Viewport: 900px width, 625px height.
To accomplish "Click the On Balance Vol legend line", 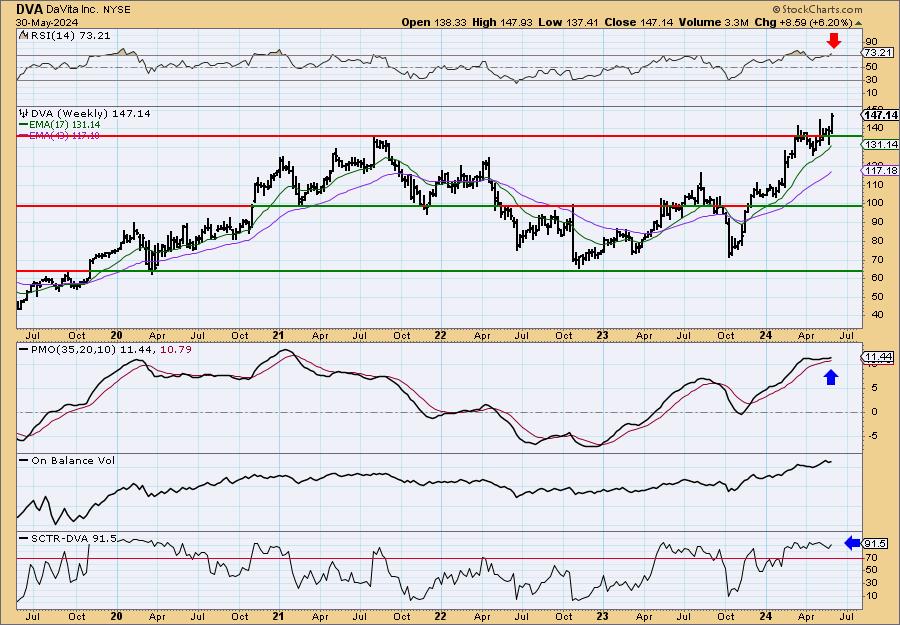I will pyautogui.click(x=24, y=461).
